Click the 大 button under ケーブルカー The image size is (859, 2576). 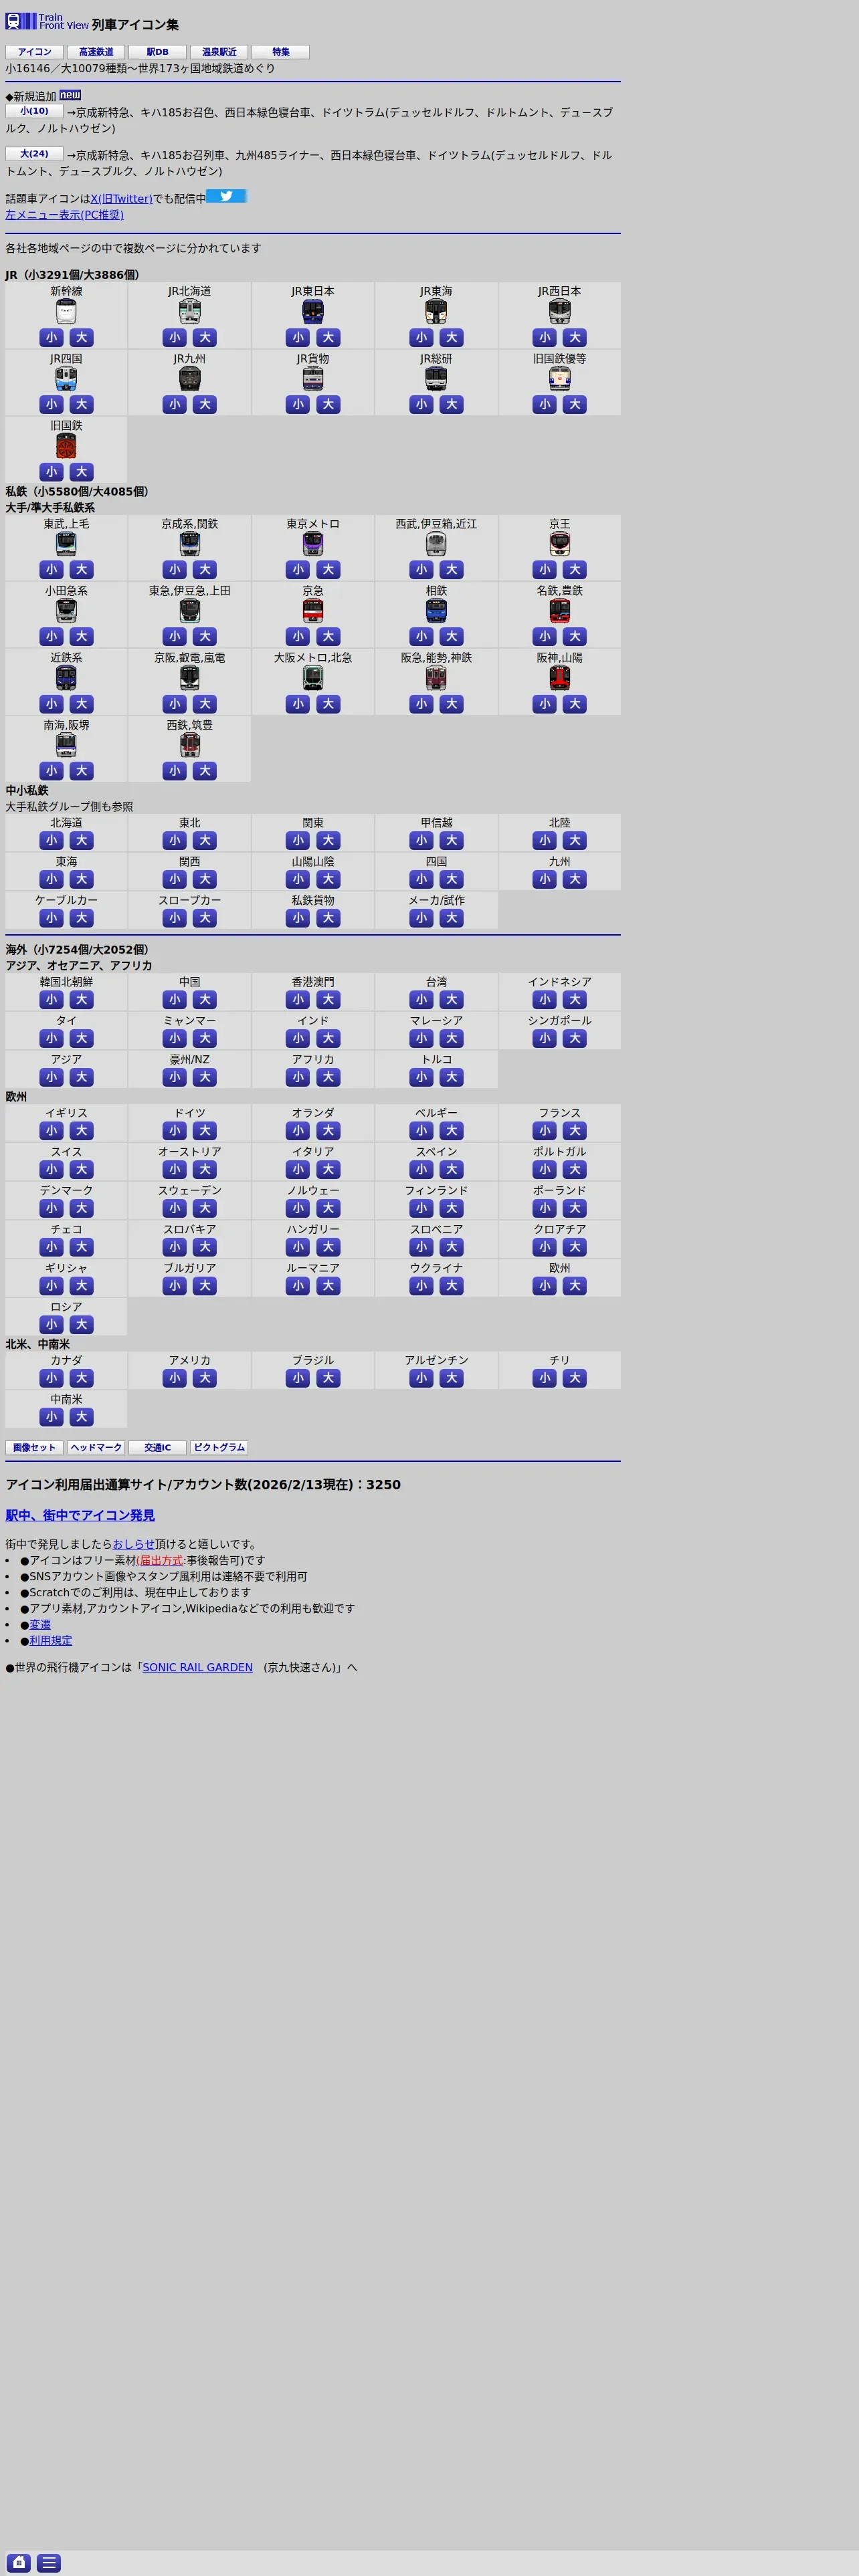[82, 918]
